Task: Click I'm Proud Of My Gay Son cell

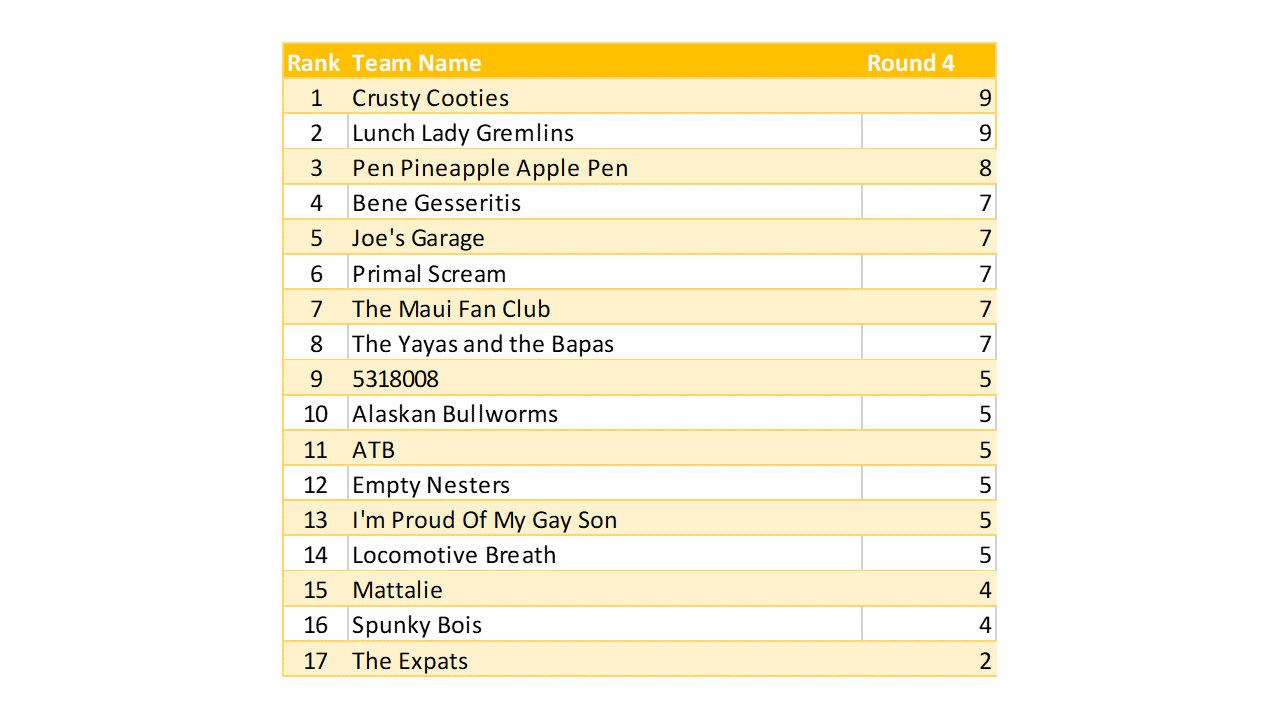Action: (485, 520)
